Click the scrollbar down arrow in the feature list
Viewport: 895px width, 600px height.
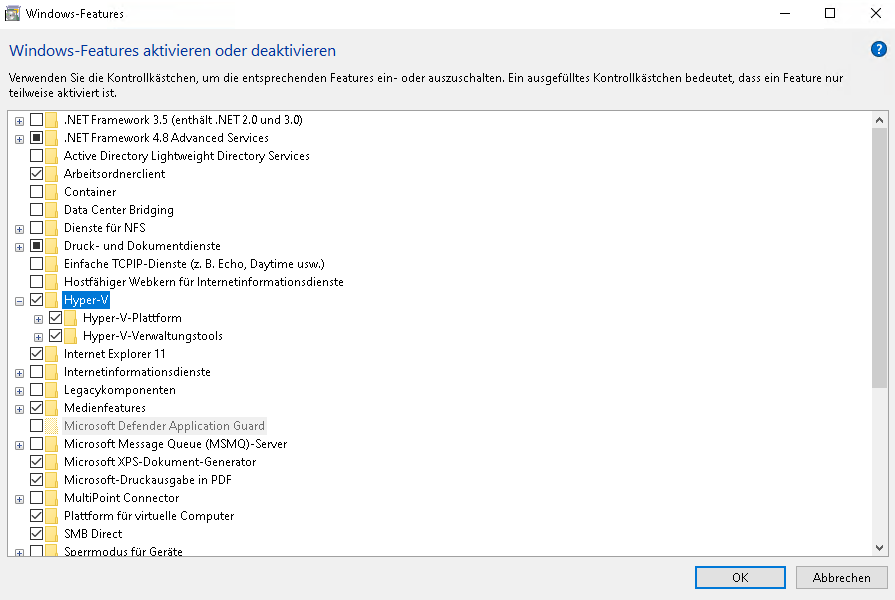point(879,547)
